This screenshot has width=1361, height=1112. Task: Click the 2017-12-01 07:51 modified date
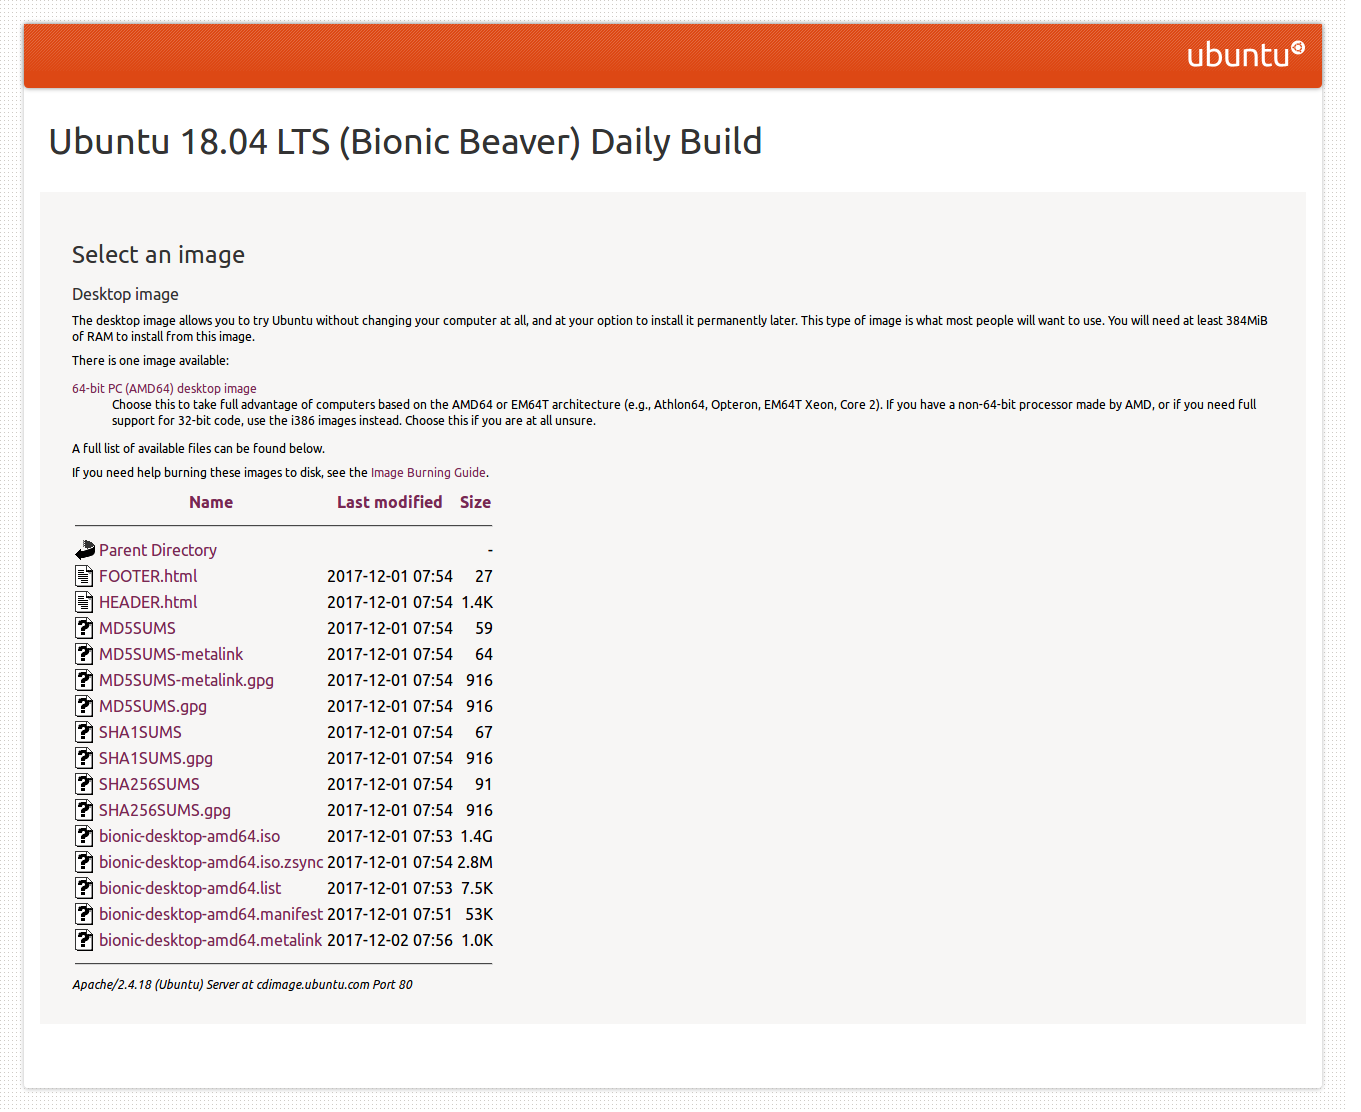(x=390, y=914)
